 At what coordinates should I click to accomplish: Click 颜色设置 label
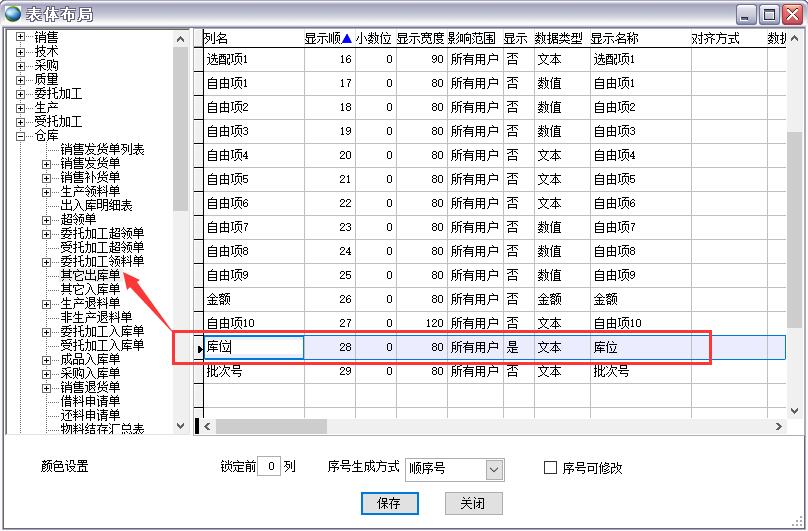tap(64, 467)
